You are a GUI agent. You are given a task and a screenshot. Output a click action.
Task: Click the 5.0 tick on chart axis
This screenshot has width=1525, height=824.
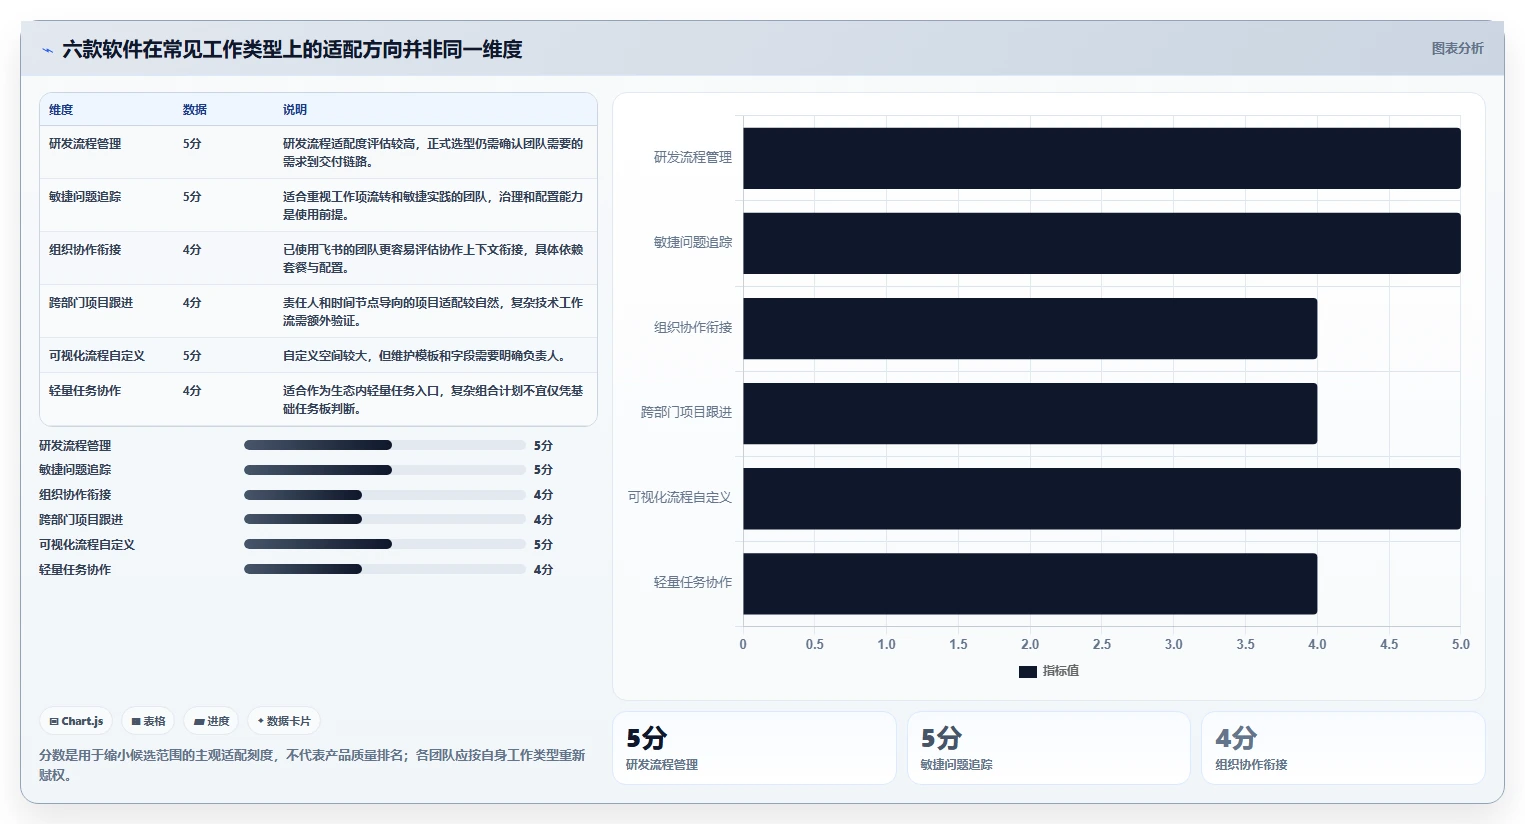1461,645
